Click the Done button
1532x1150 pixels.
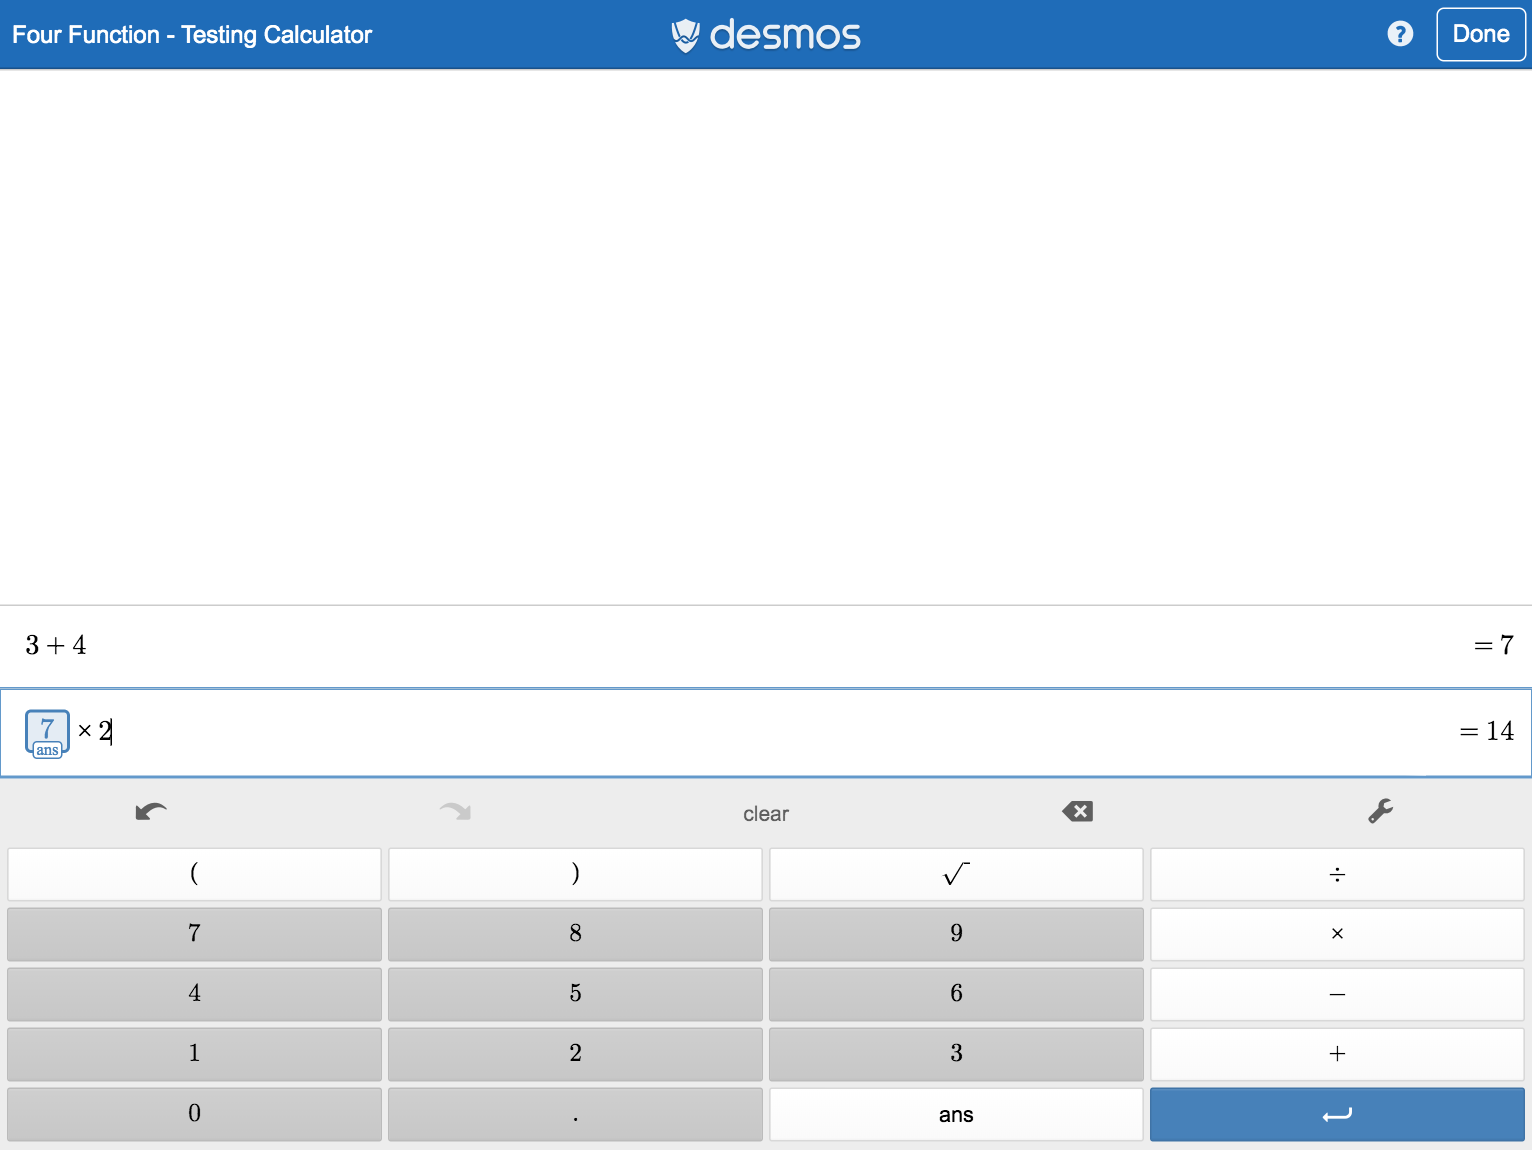[x=1480, y=34]
